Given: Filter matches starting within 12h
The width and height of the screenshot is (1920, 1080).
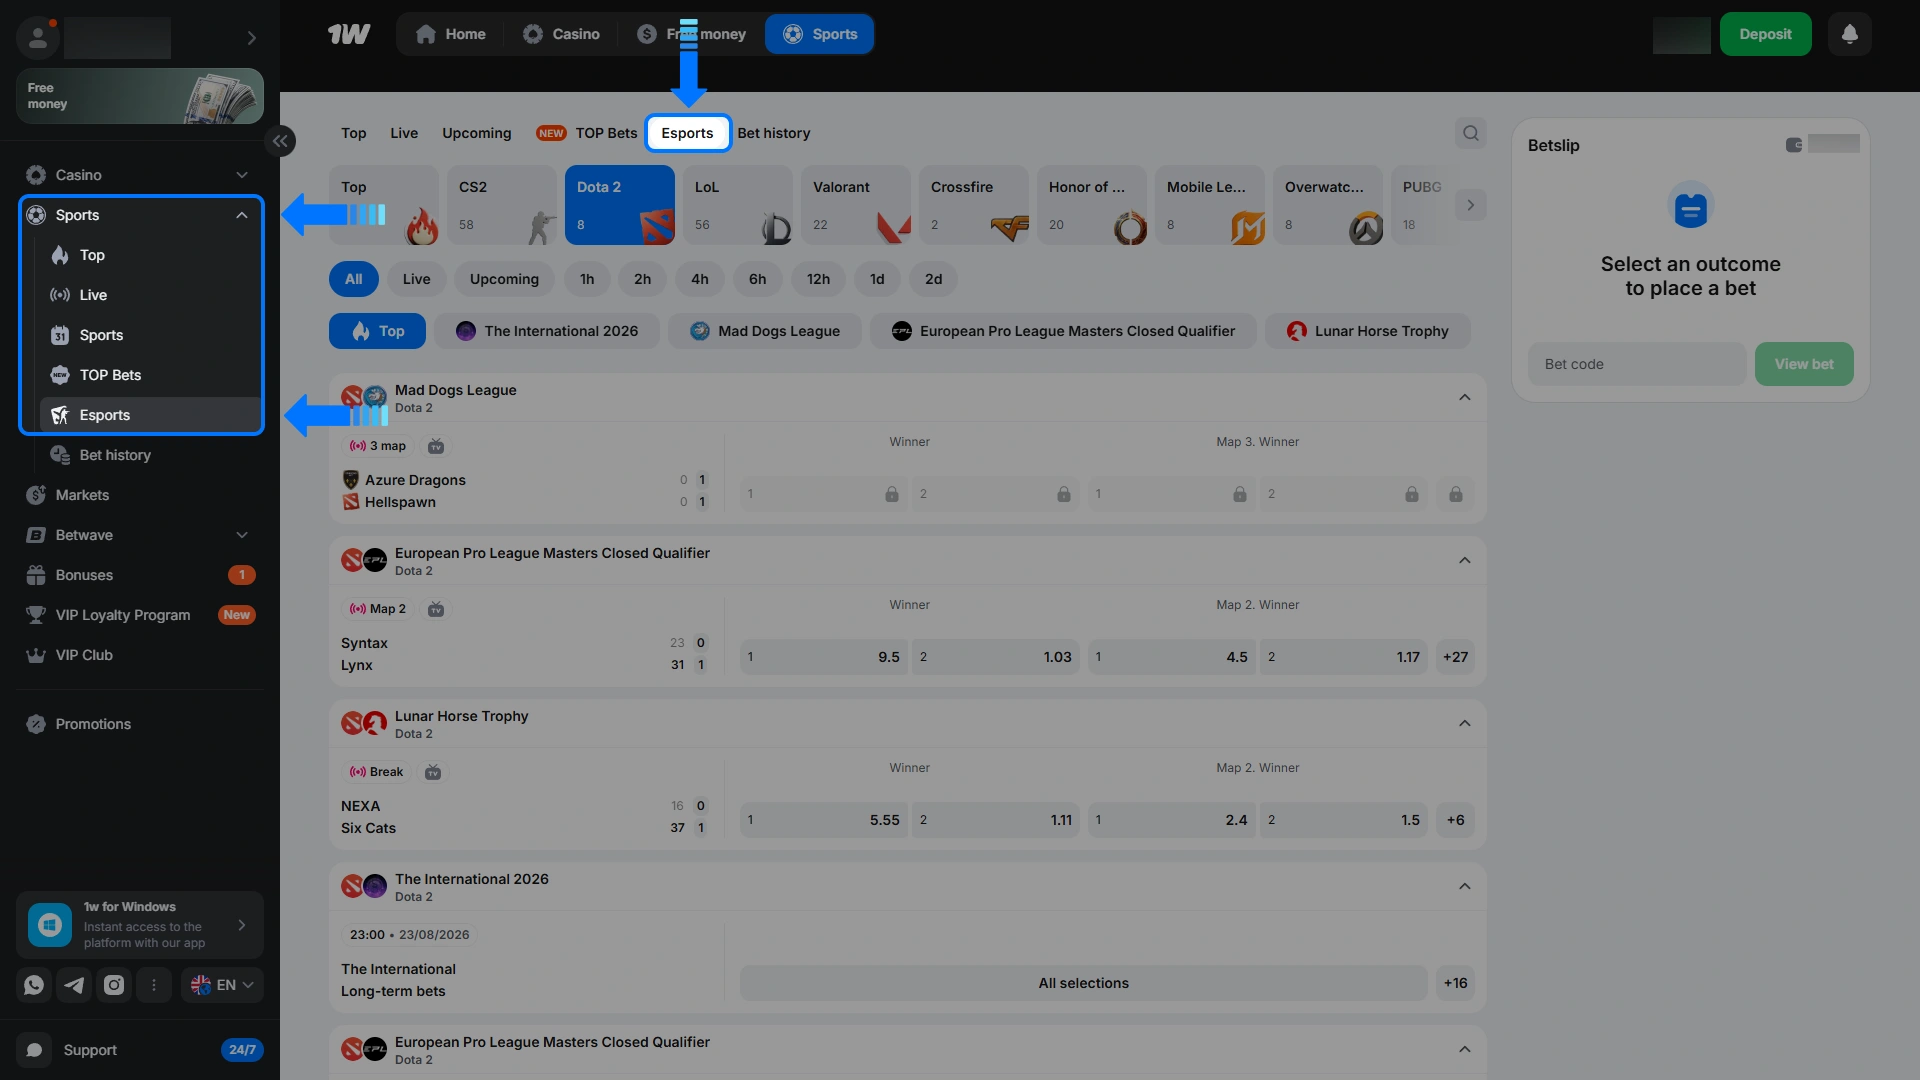Looking at the screenshot, I should click(x=819, y=279).
